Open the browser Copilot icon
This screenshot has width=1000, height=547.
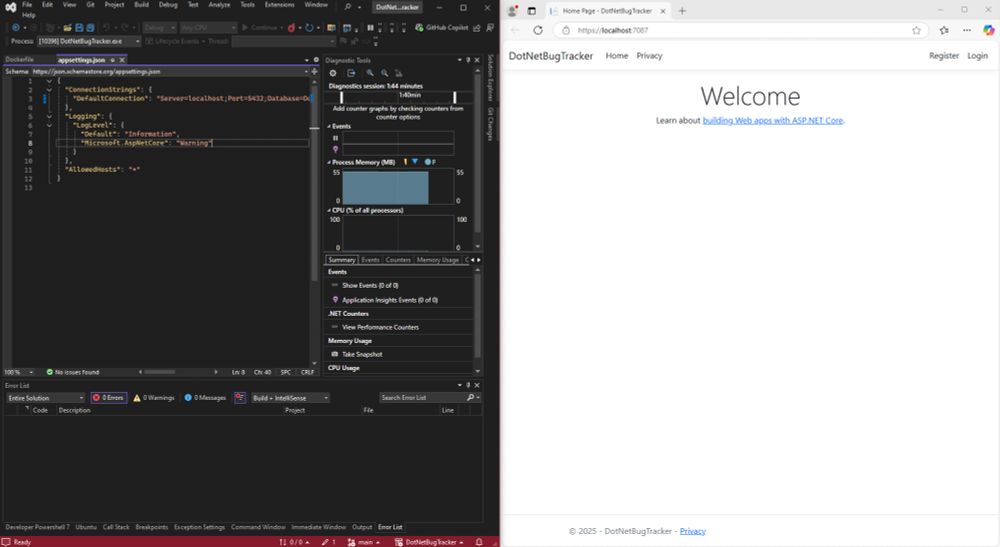989,30
